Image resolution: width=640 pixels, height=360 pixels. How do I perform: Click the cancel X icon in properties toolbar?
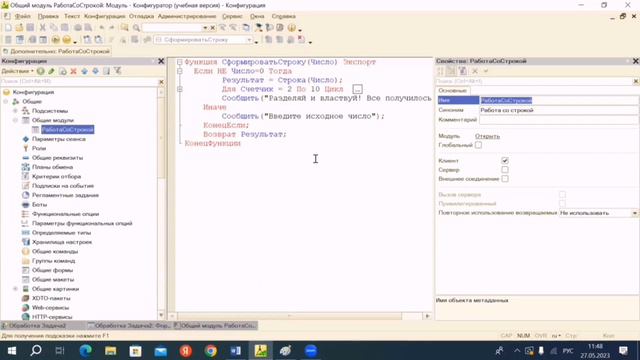(x=475, y=71)
